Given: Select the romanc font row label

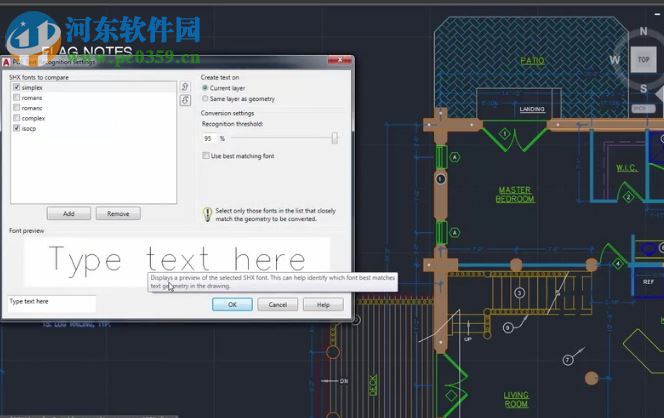Looking at the screenshot, I should [32, 108].
